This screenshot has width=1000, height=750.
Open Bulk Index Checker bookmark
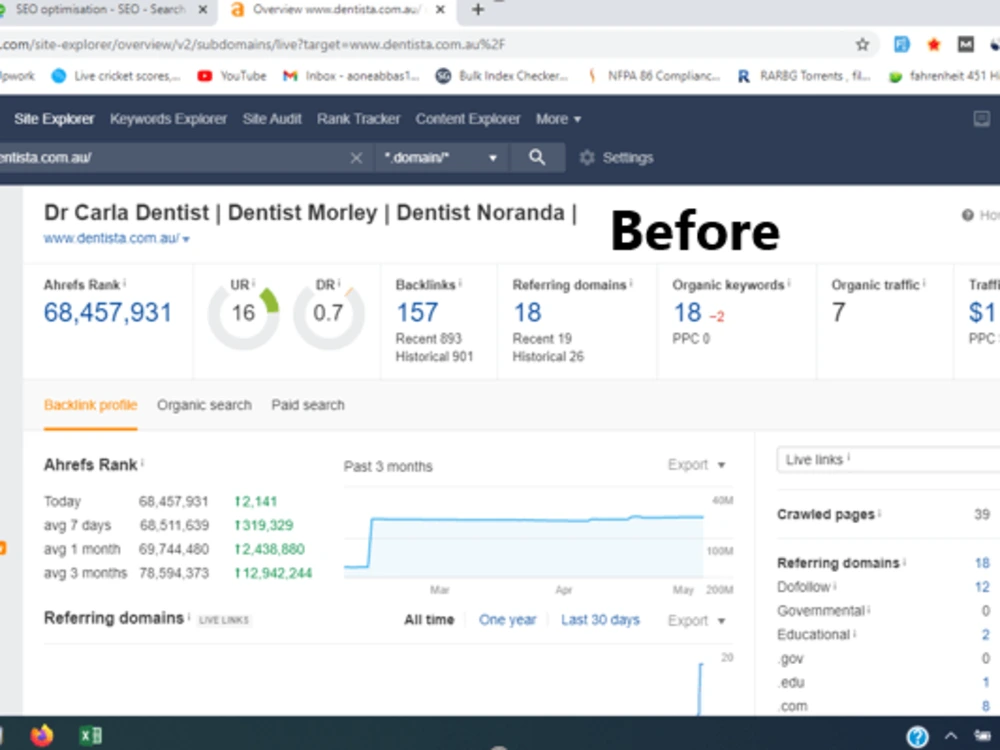coord(501,76)
